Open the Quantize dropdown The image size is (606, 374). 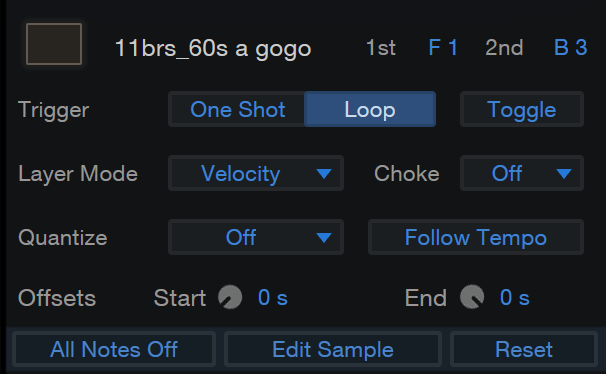click(x=256, y=237)
